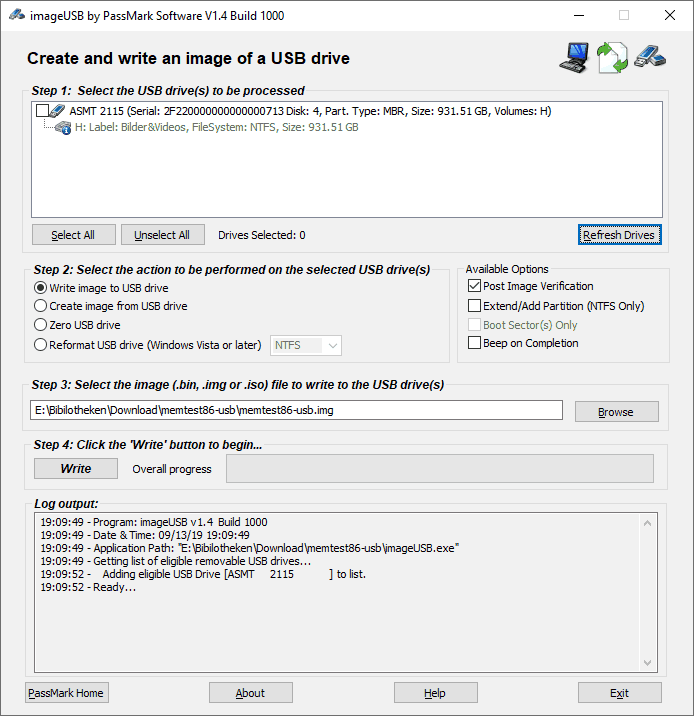This screenshot has width=694, height=716.
Task: Click the 'Date & Time' log line
Action: [x=145, y=535]
